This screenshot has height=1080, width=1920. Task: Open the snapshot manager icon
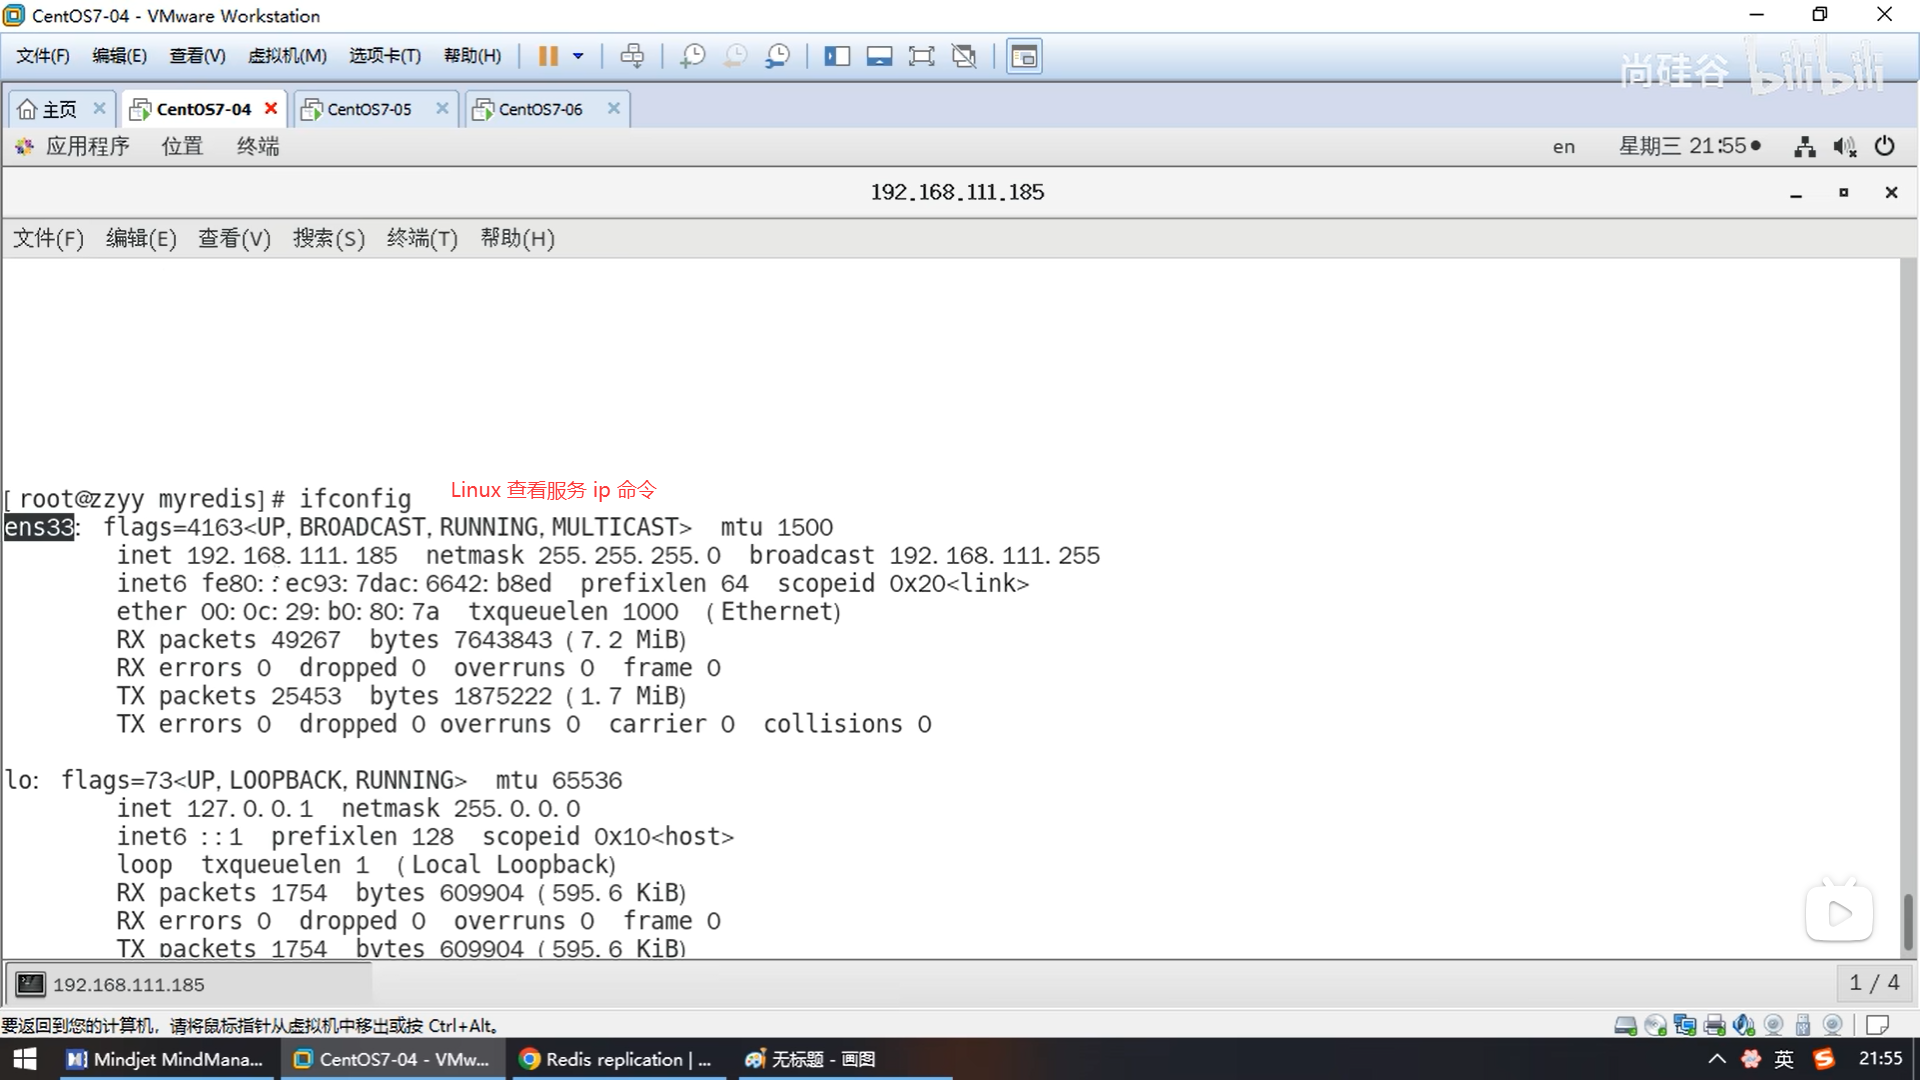[x=777, y=56]
